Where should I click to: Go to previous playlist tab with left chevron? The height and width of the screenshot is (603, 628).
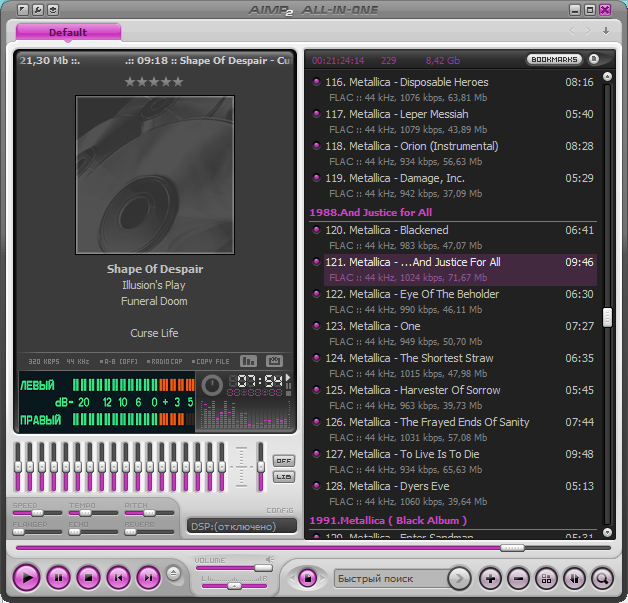(572, 31)
